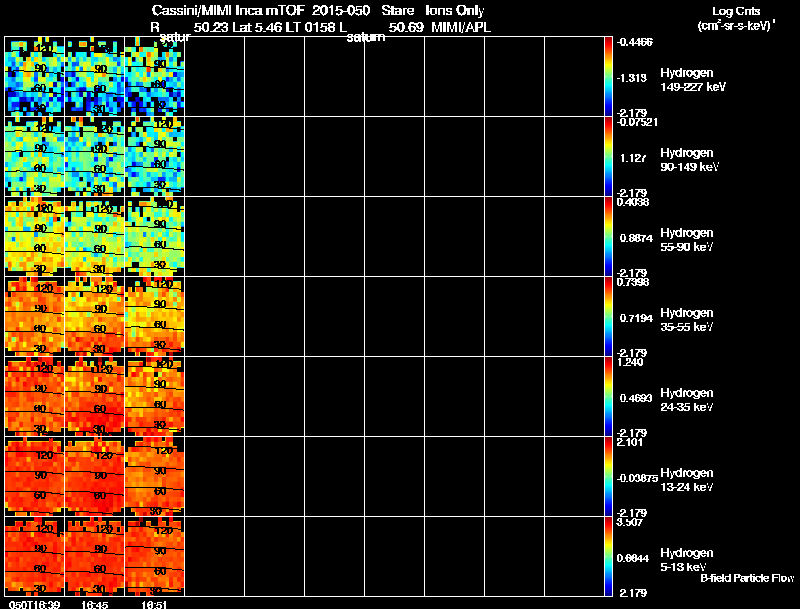
Task: Select the 13-24 keV panel at 16:51
Action: [155, 476]
